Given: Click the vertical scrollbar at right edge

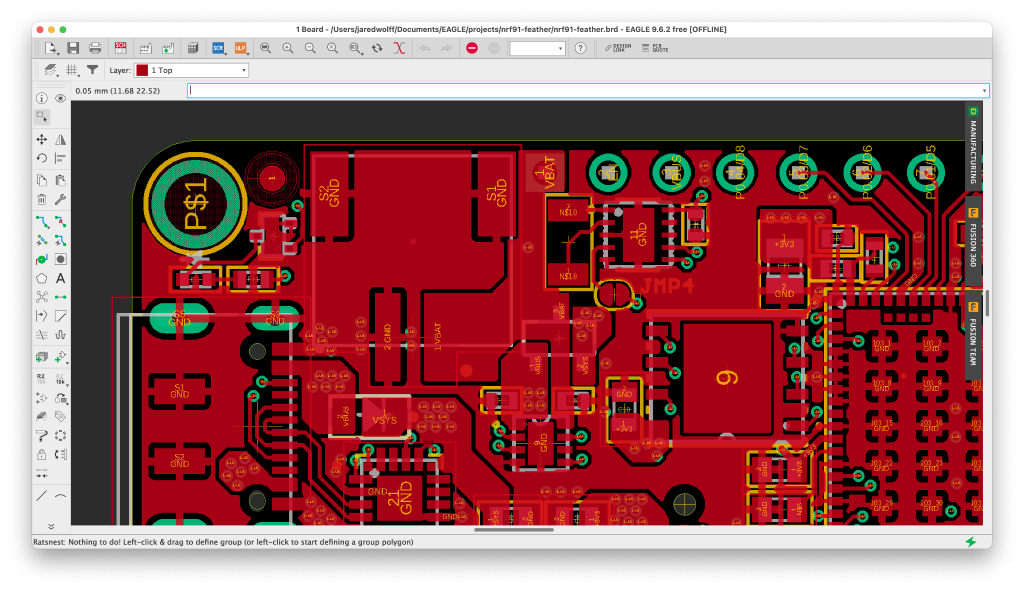Looking at the screenshot, I should click(x=987, y=304).
